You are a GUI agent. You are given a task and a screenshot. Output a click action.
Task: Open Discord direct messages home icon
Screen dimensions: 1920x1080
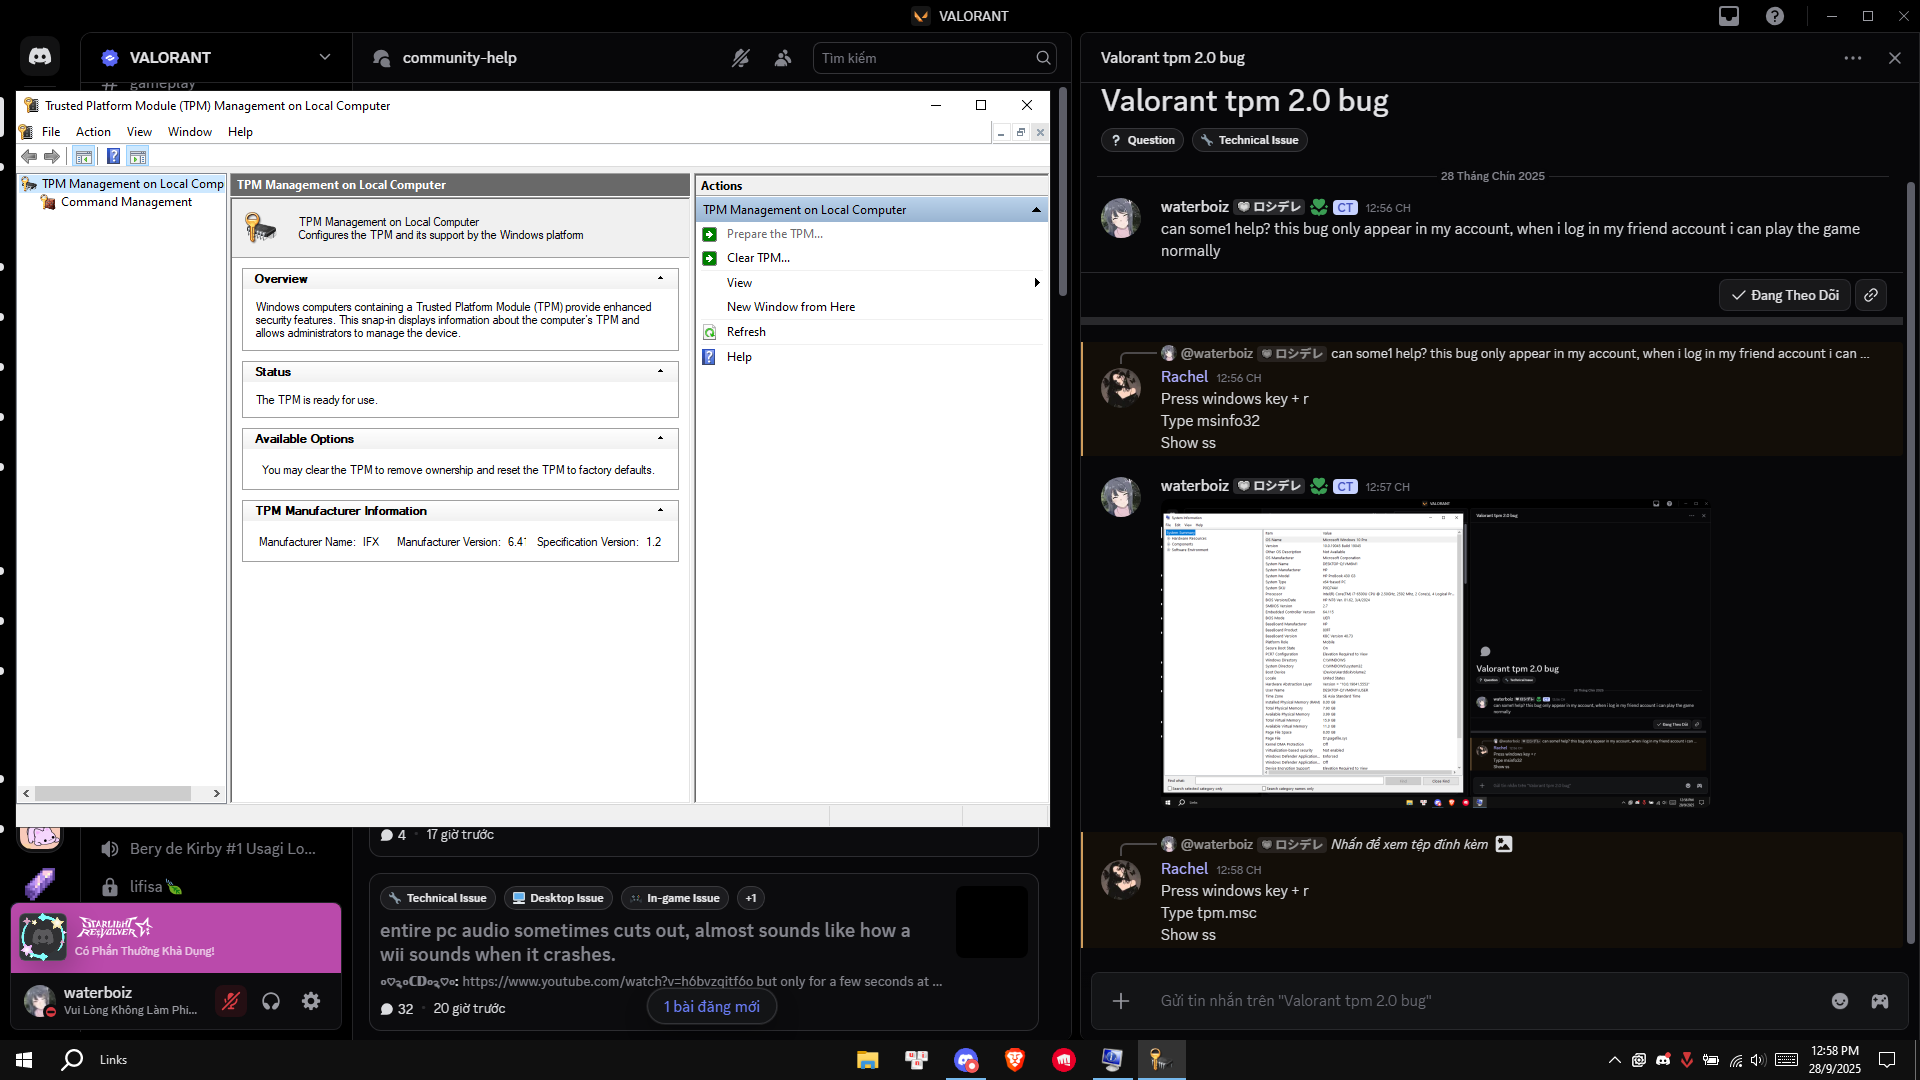pyautogui.click(x=40, y=57)
